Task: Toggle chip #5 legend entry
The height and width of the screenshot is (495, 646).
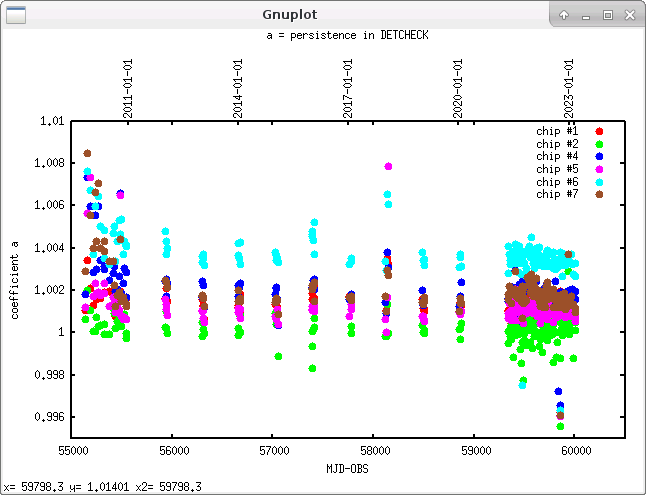Action: pos(558,169)
